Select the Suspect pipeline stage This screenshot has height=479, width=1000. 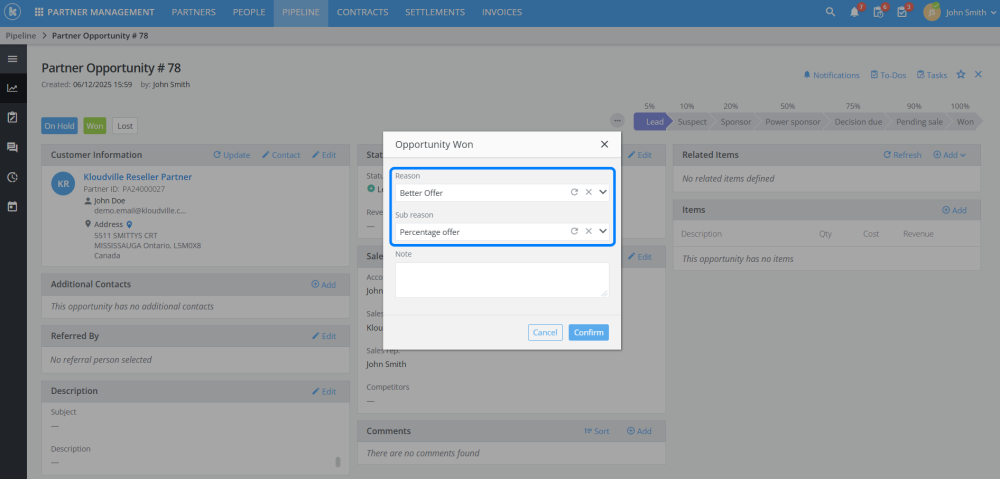(691, 121)
